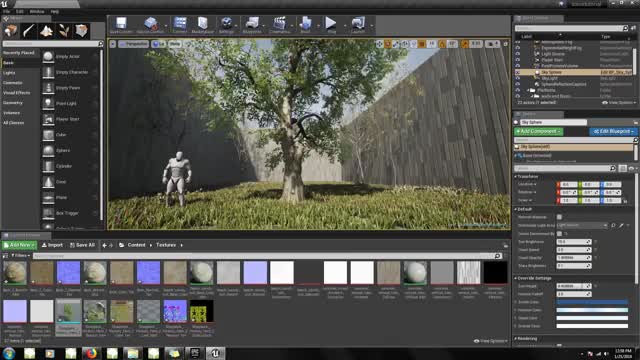The height and width of the screenshot is (360, 640).
Task: Click the Build toolbar icon
Action: point(305,25)
